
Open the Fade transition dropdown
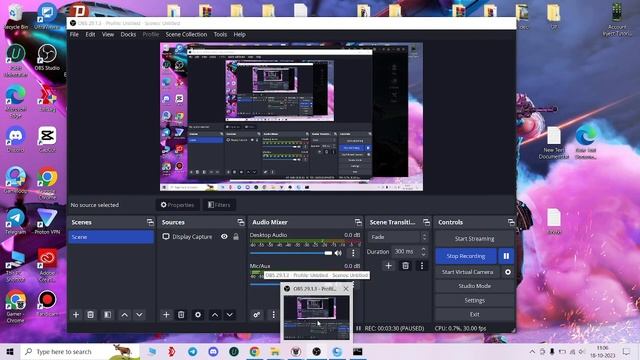click(x=398, y=237)
